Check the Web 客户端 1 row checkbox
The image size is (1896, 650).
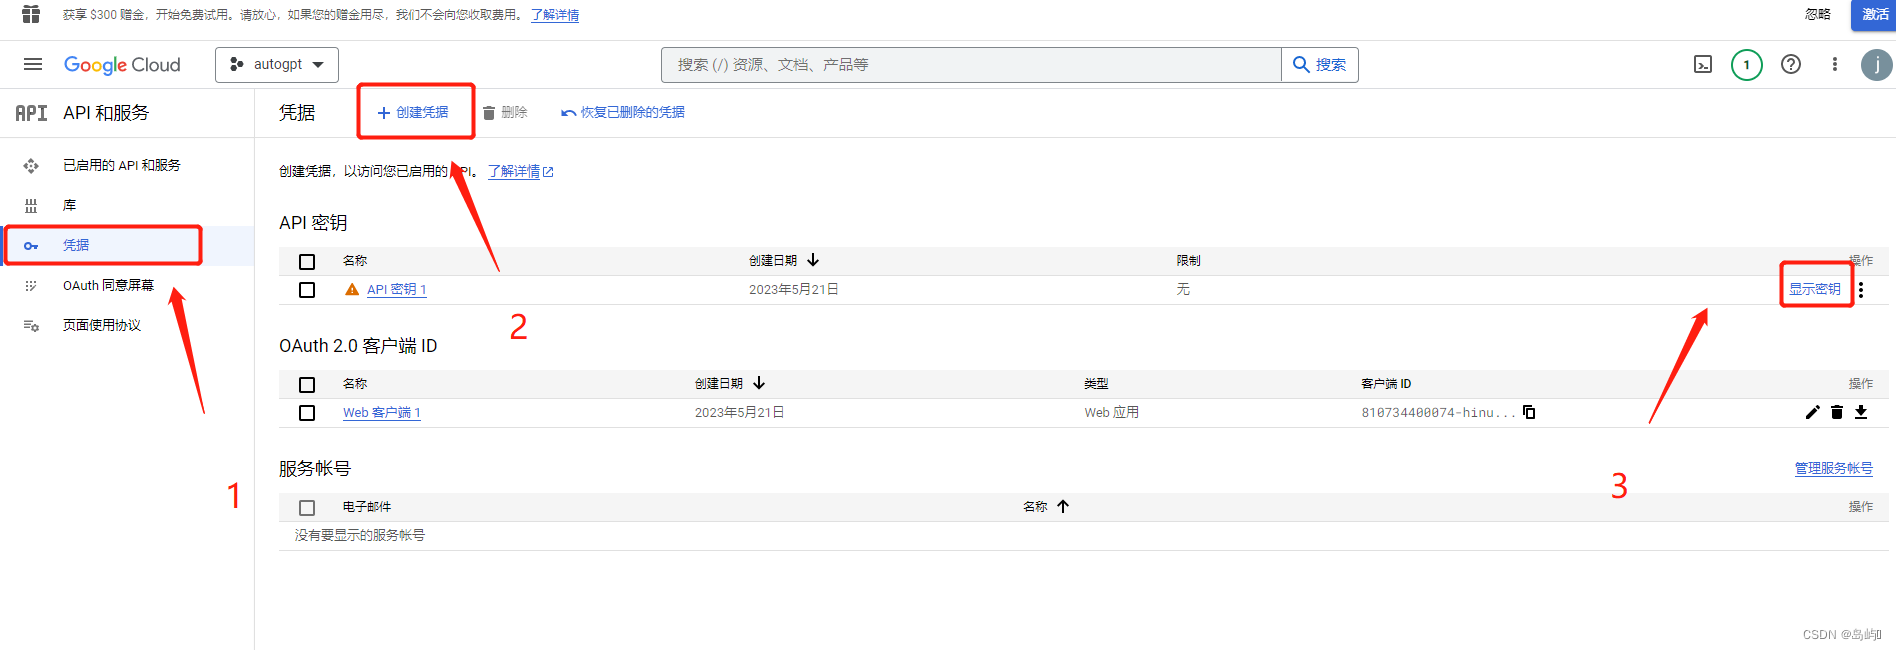tap(307, 412)
